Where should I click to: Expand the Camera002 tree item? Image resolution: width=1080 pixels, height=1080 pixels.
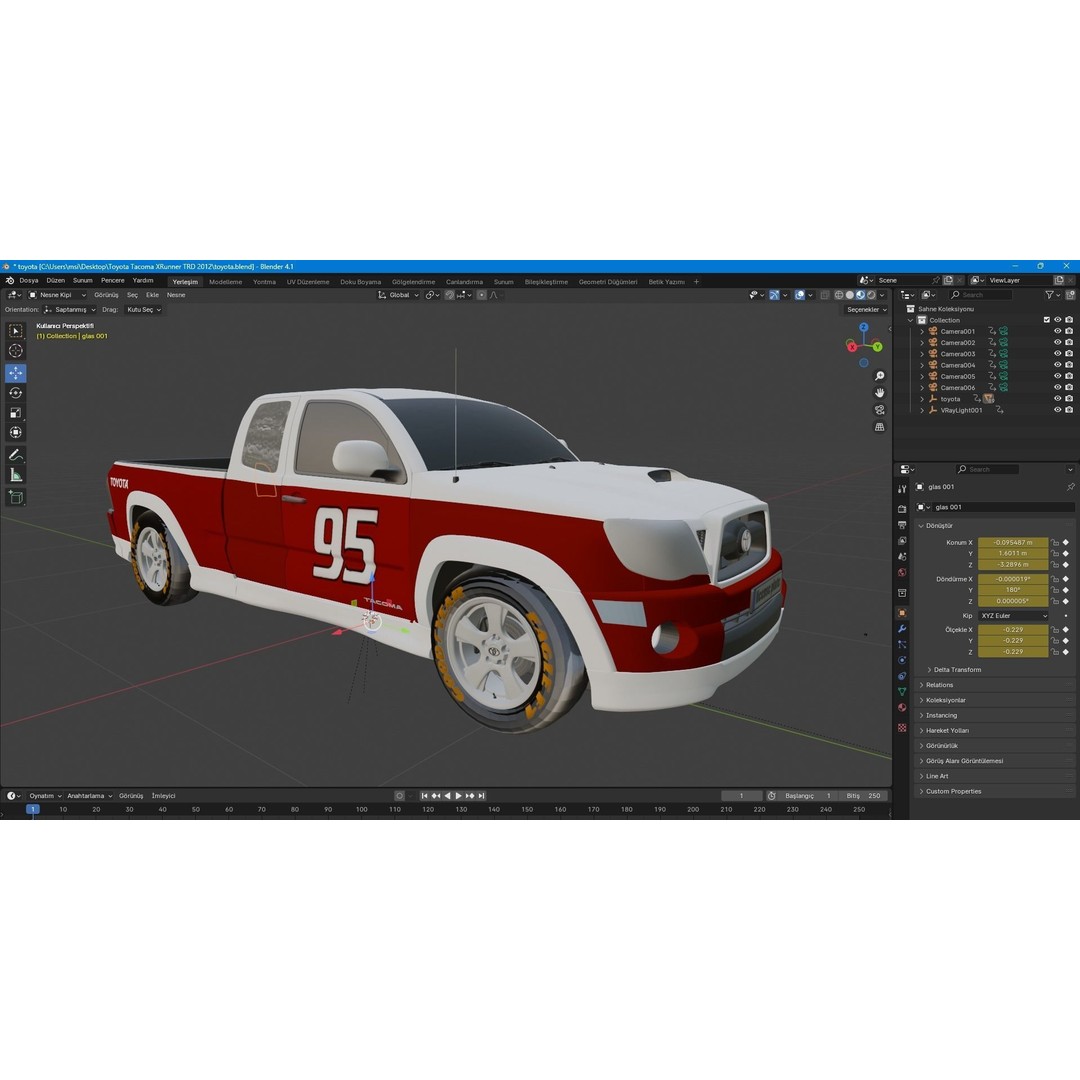[x=922, y=343]
